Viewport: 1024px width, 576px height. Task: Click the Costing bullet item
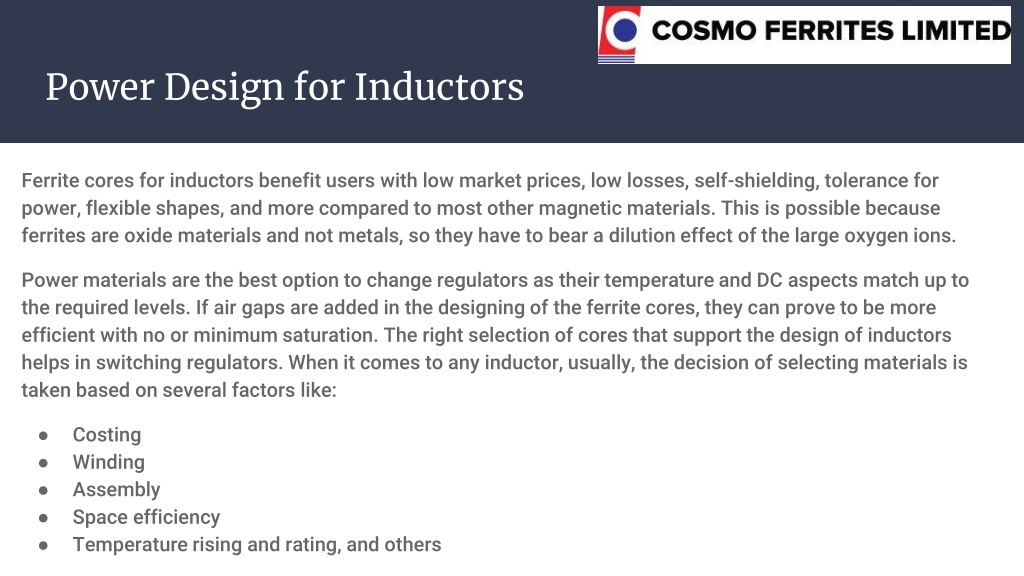[106, 435]
